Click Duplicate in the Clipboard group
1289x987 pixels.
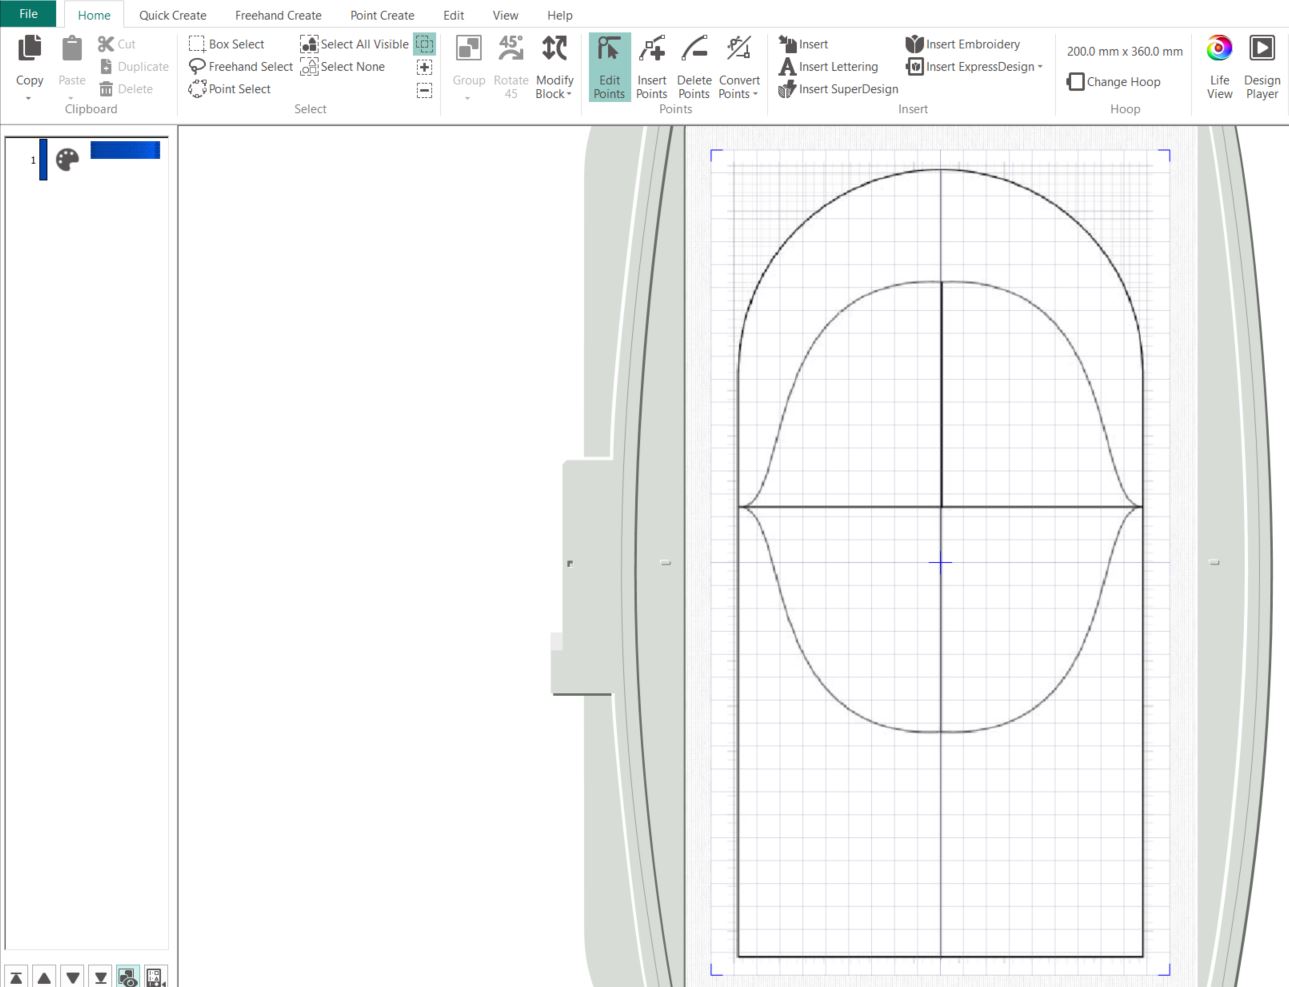tap(134, 67)
